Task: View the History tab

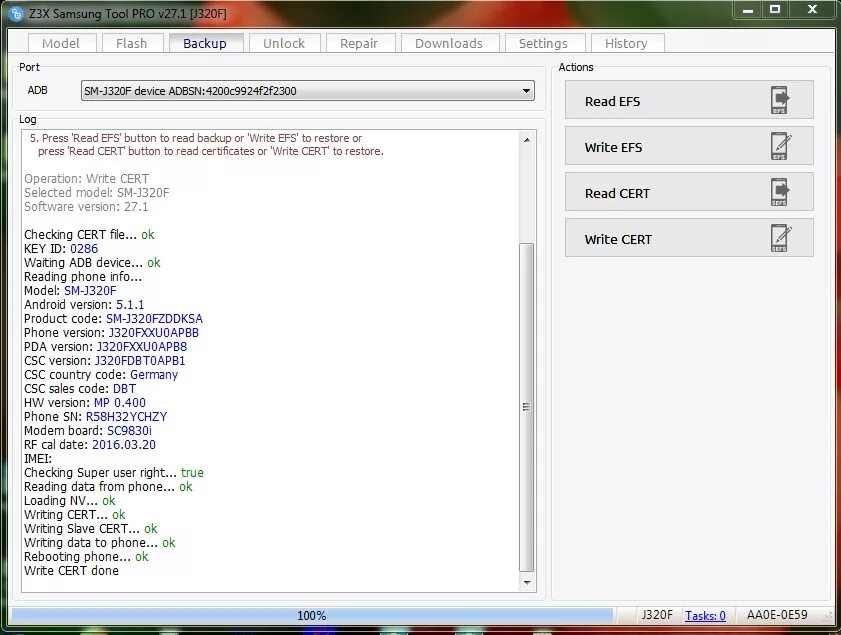Action: pyautogui.click(x=626, y=43)
